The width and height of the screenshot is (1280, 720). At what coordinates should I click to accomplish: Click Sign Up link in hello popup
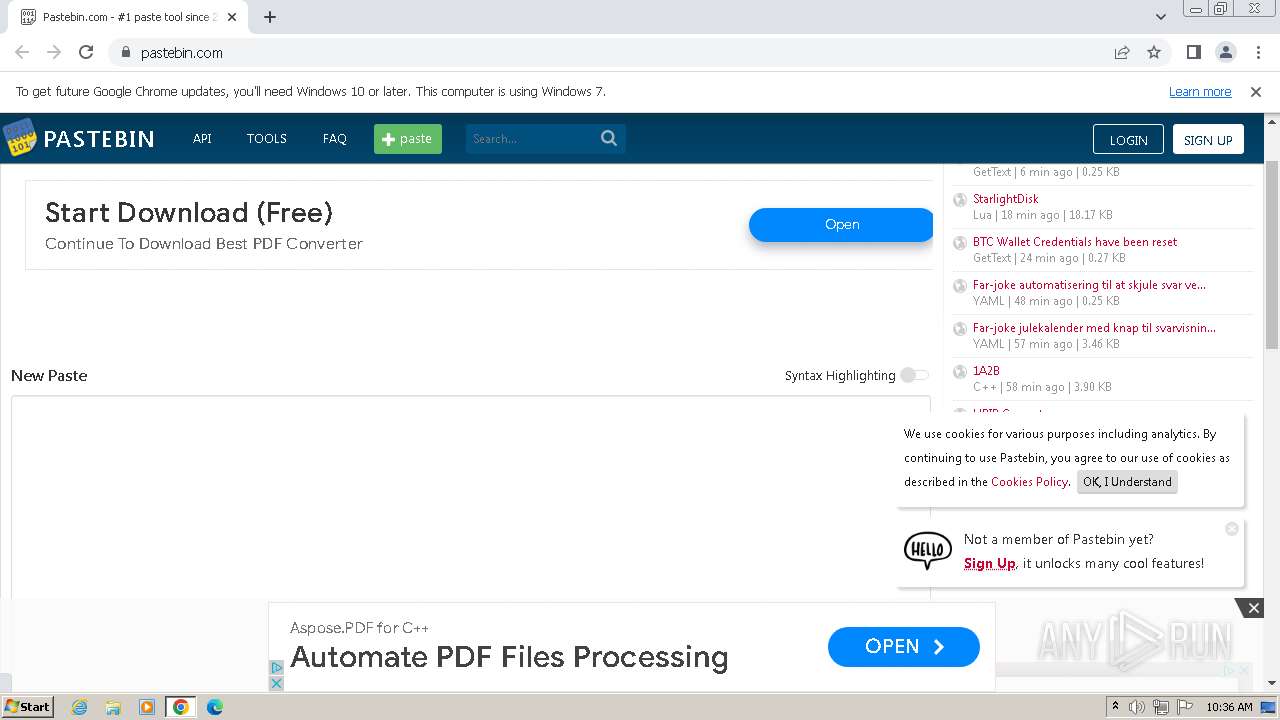[989, 564]
